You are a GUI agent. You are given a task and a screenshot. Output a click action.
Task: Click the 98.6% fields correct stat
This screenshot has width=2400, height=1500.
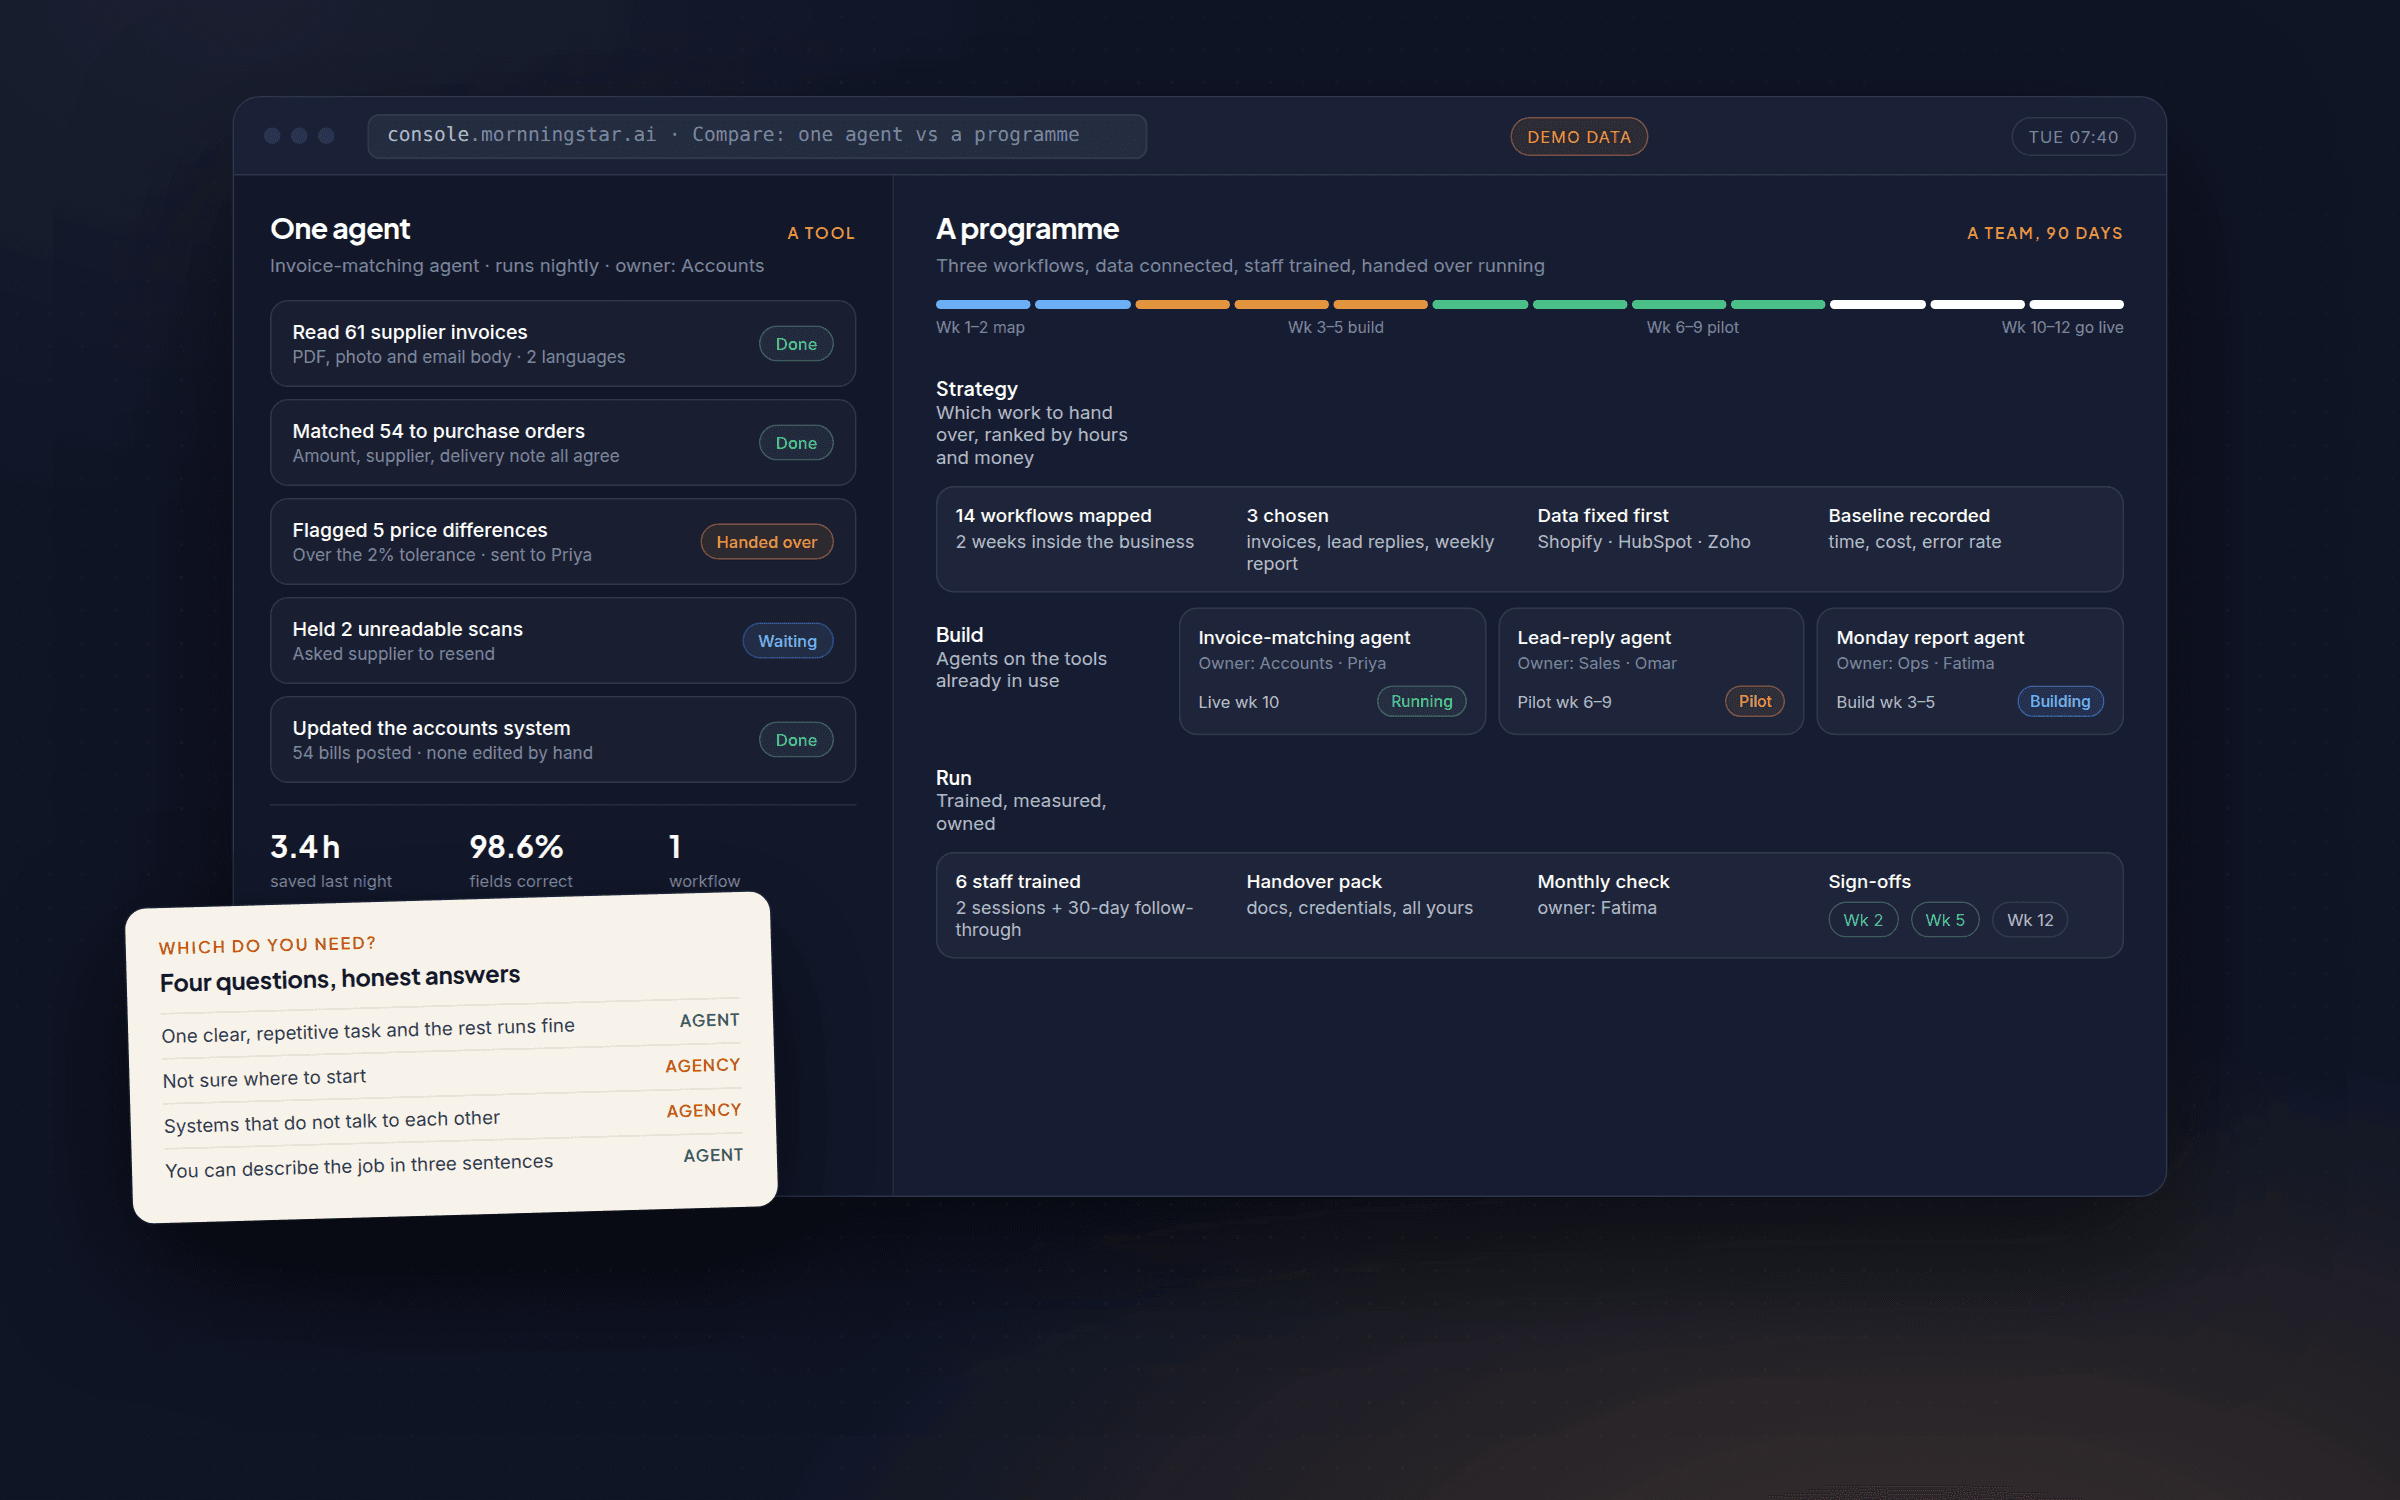click(521, 860)
